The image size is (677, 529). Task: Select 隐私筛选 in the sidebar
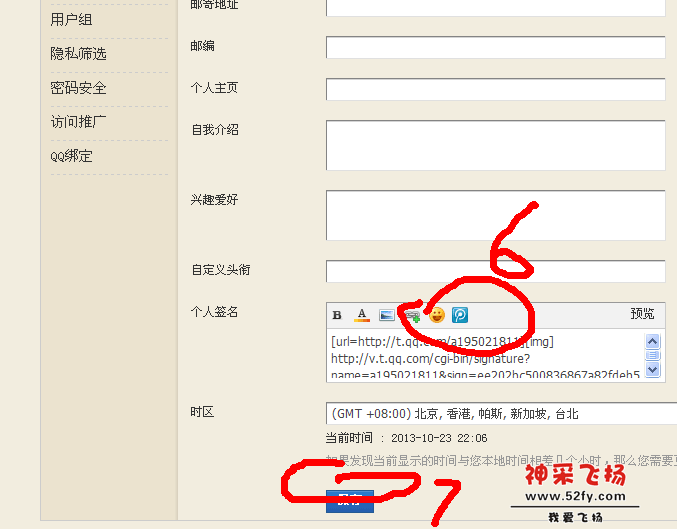pyautogui.click(x=78, y=54)
